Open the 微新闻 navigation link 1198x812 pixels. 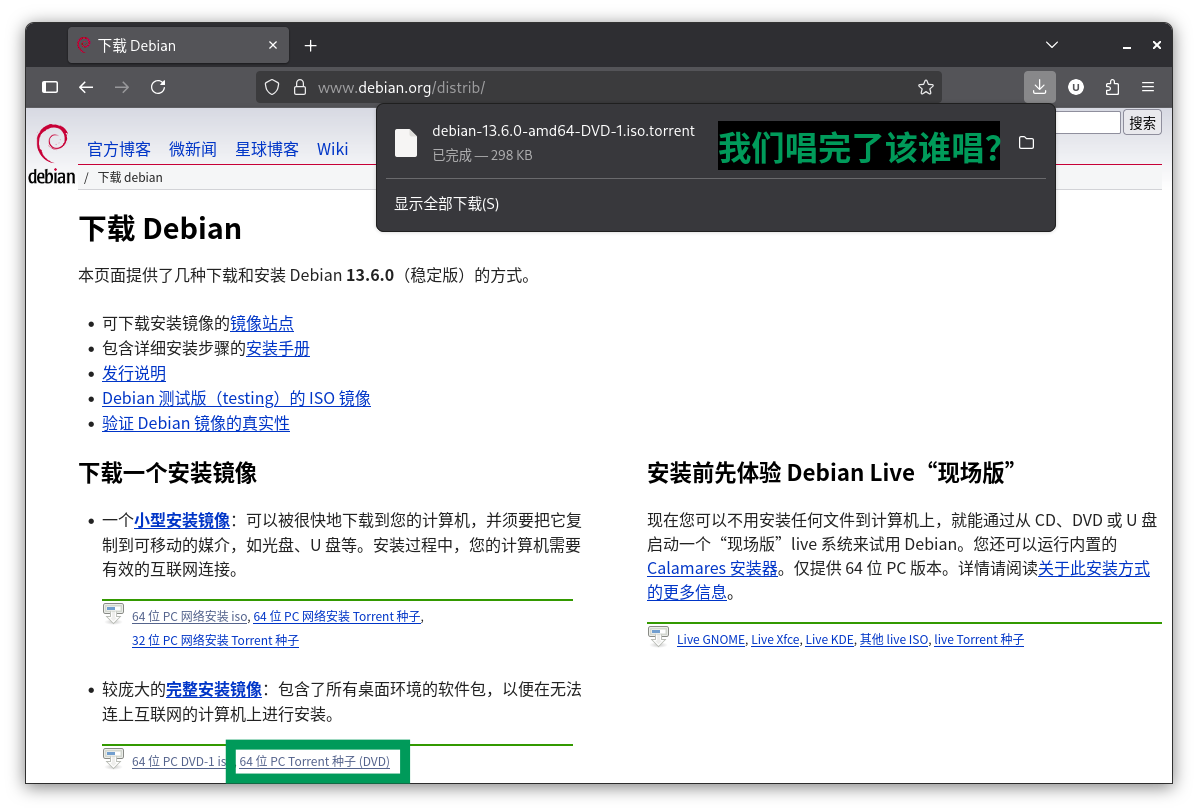coord(193,149)
